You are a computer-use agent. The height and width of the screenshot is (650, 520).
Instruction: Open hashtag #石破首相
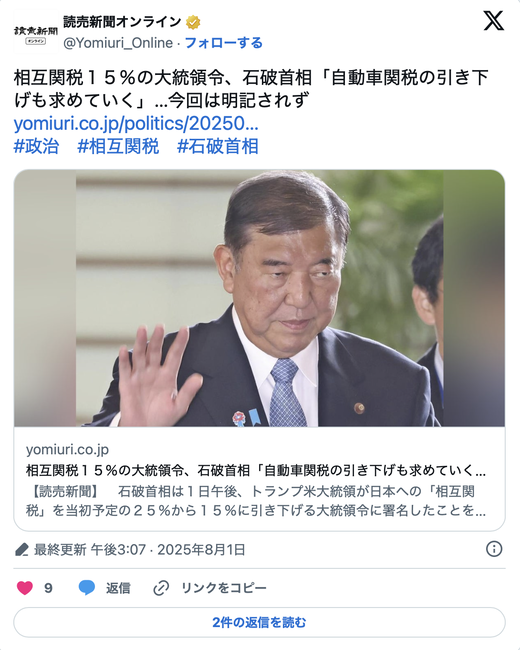pyautogui.click(x=218, y=146)
